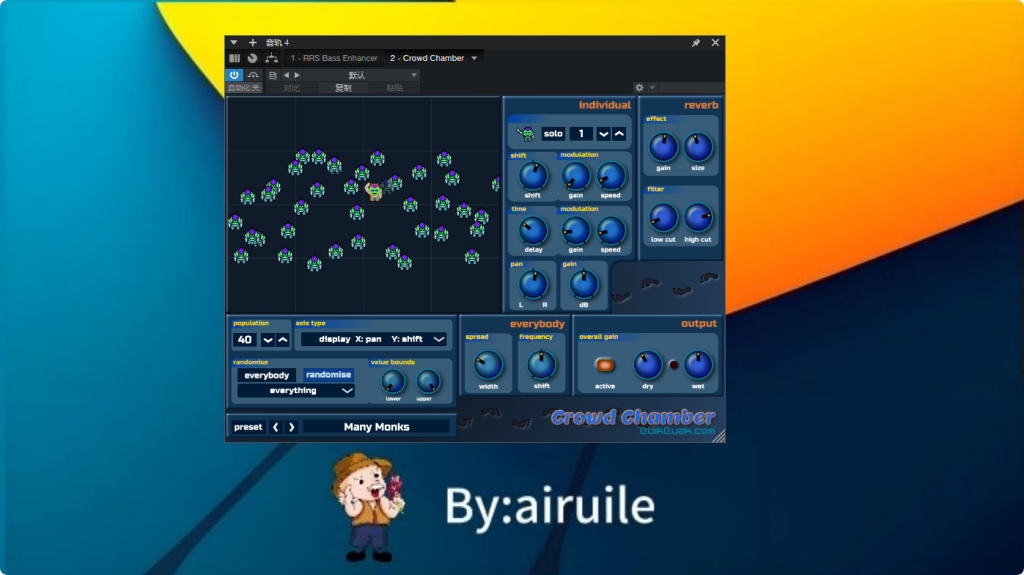Screen dimensions: 1024x575
Task: Click the individual shift knob
Action: pos(533,176)
